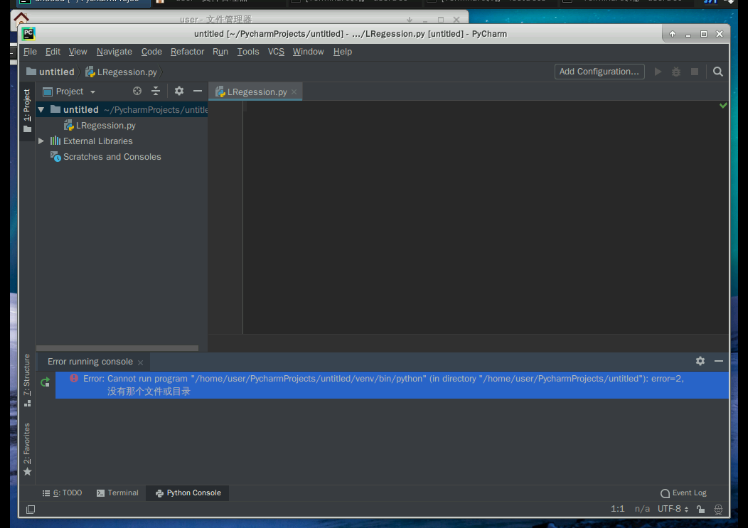Click the Add Configuration button

(598, 72)
